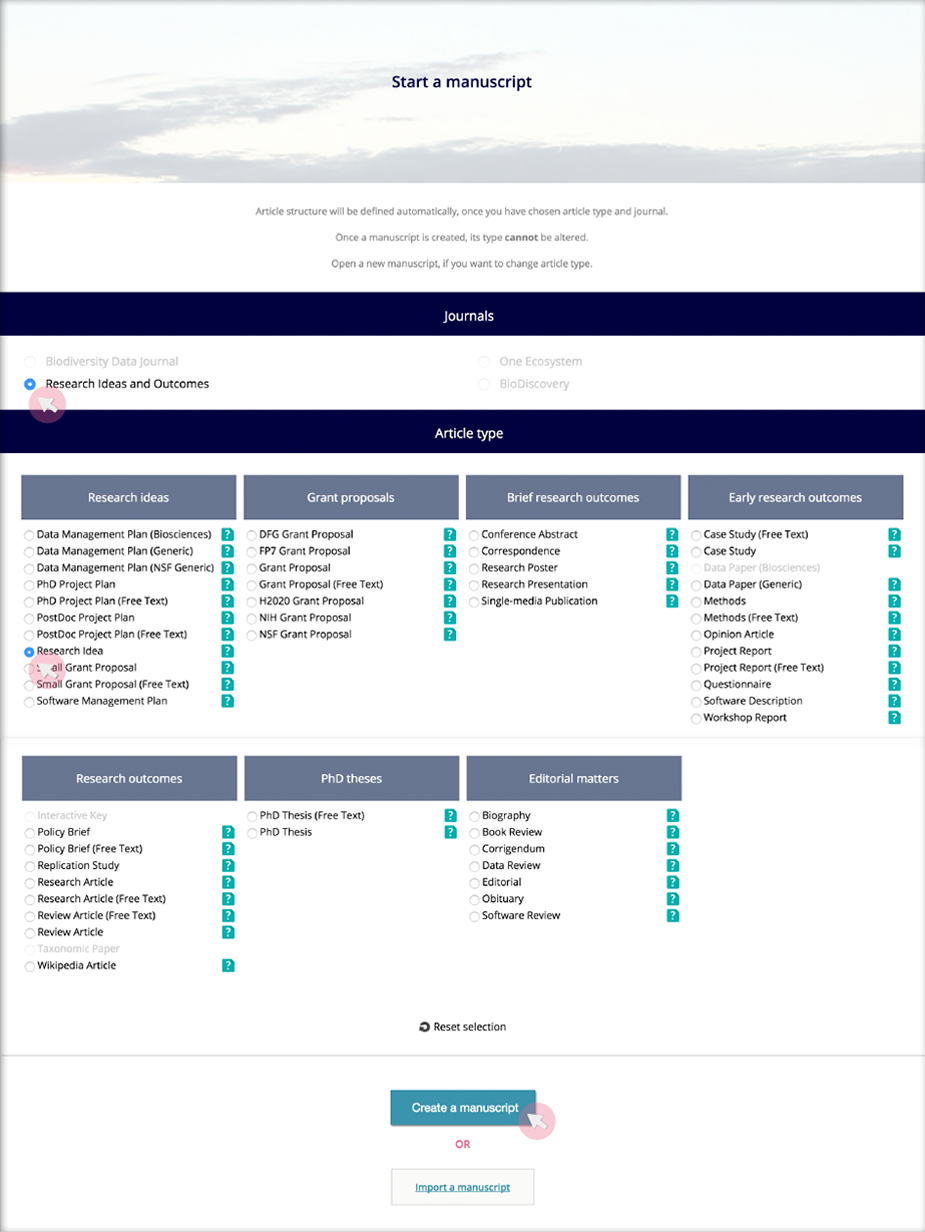View help for Single-media Publication
This screenshot has height=1232, width=925.
672,601
